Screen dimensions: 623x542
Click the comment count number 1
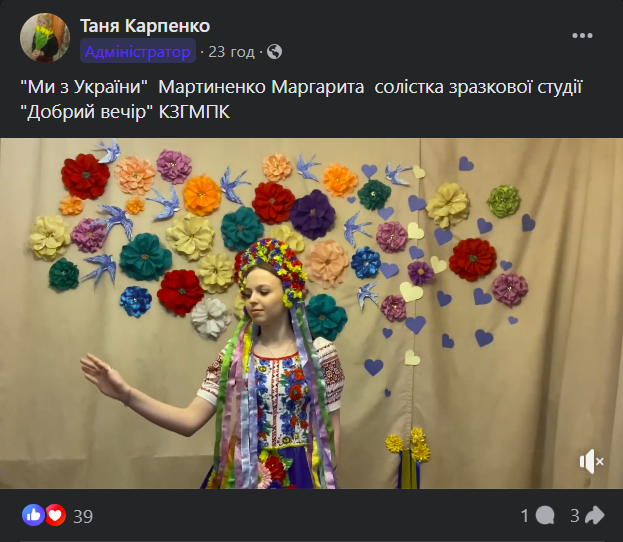click(x=525, y=516)
